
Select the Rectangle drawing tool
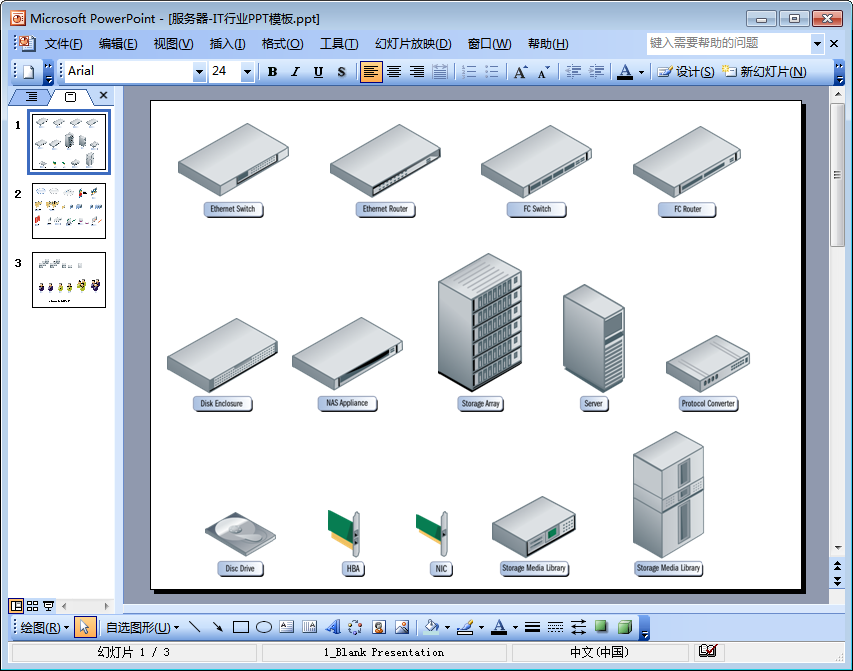pos(241,627)
